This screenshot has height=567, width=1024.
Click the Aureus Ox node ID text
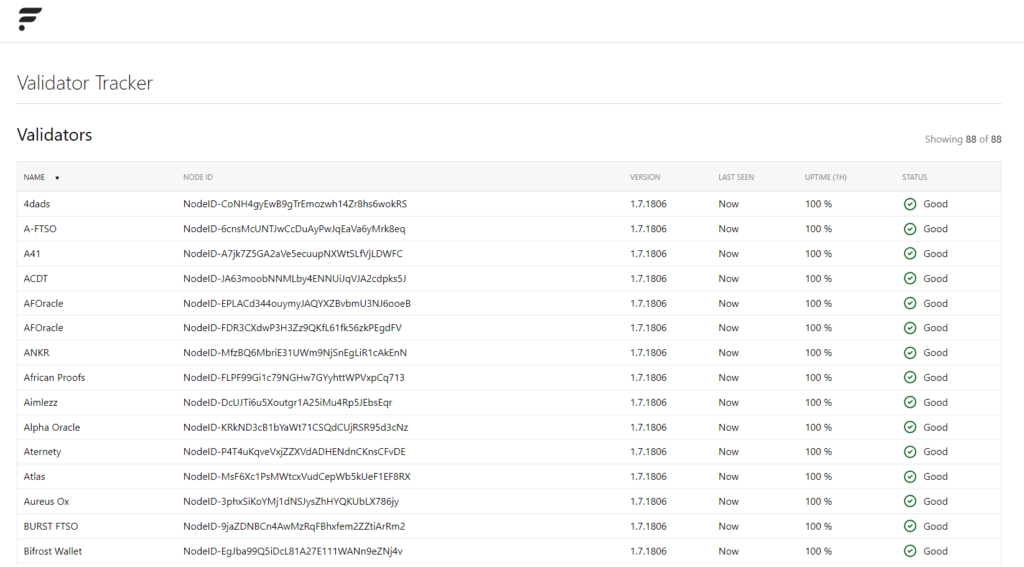[x=291, y=502]
